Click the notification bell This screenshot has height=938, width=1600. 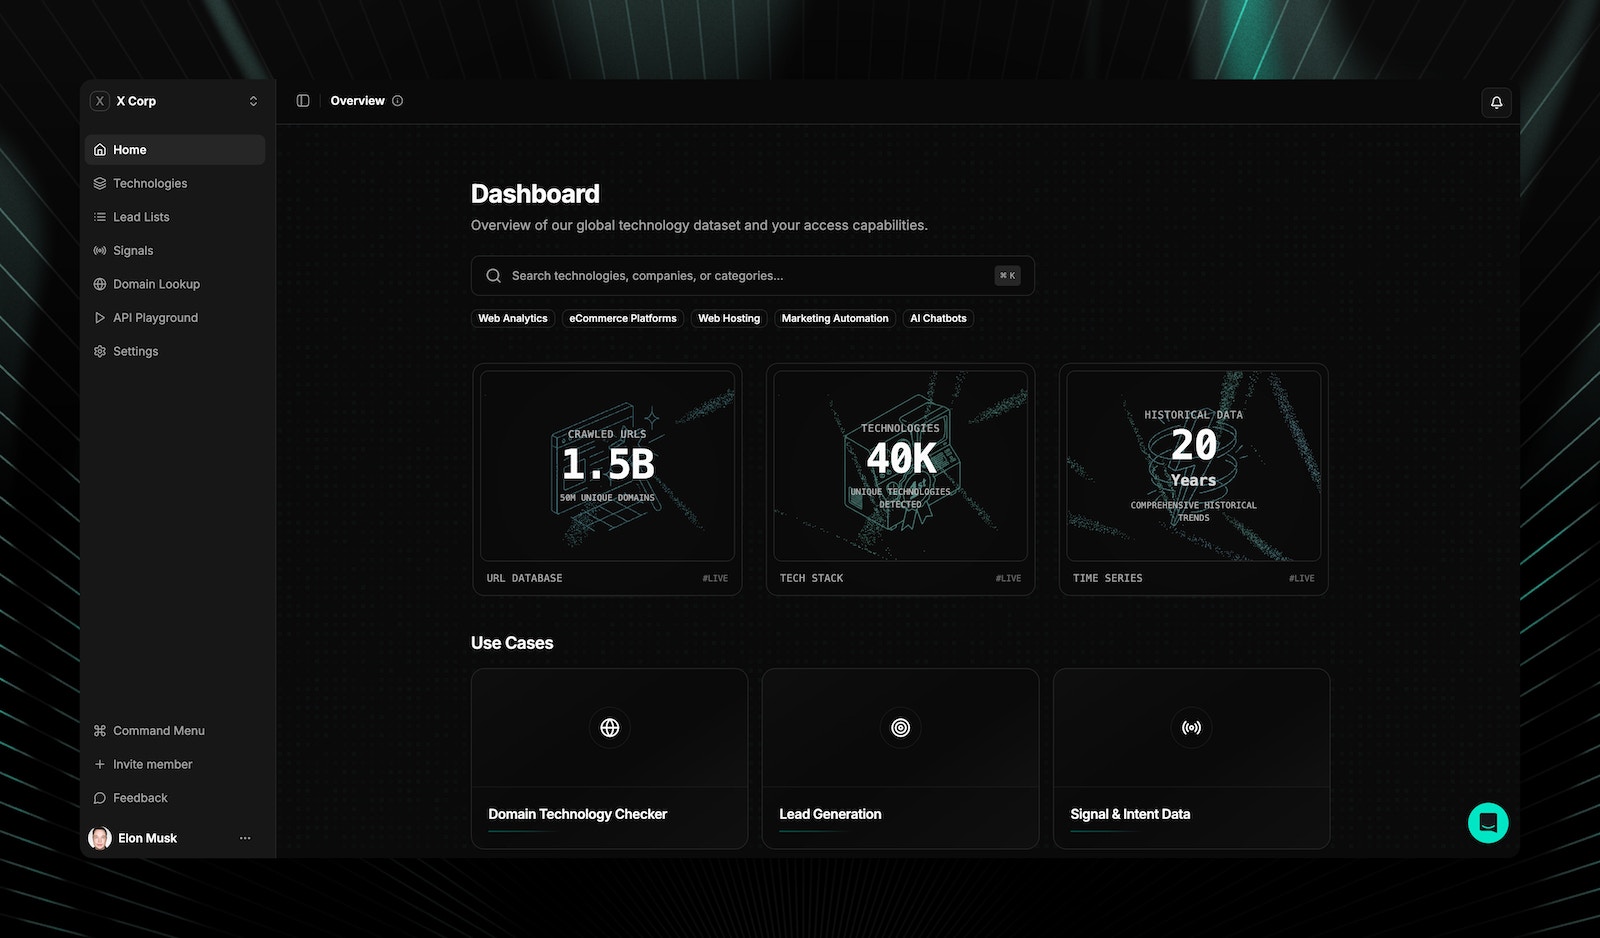point(1496,101)
